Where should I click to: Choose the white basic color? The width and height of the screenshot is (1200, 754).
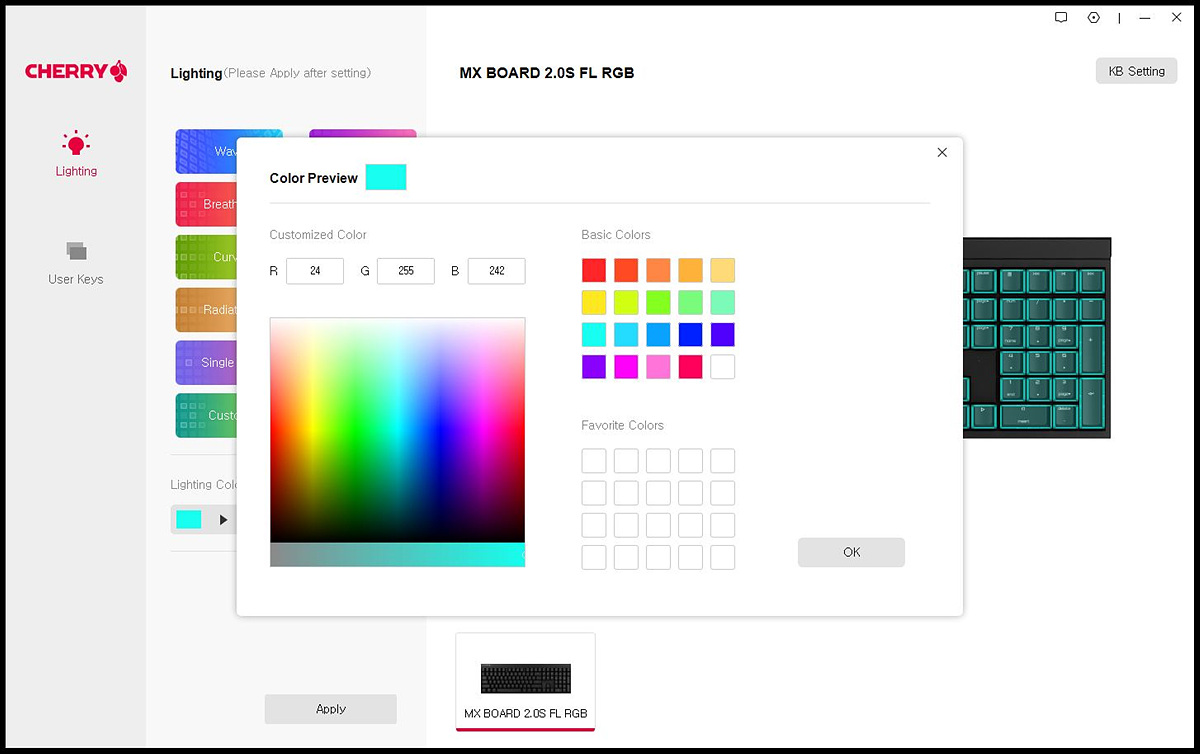tap(722, 366)
